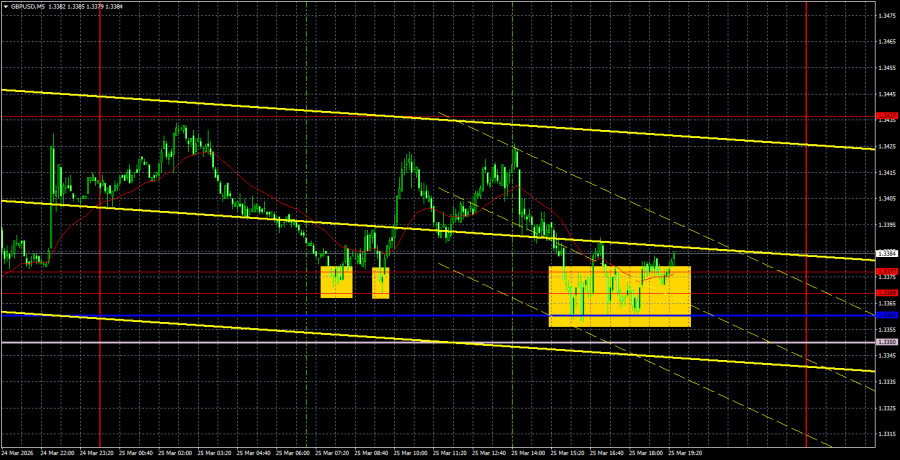Click the 1.3384 current price label

pyautogui.click(x=886, y=254)
